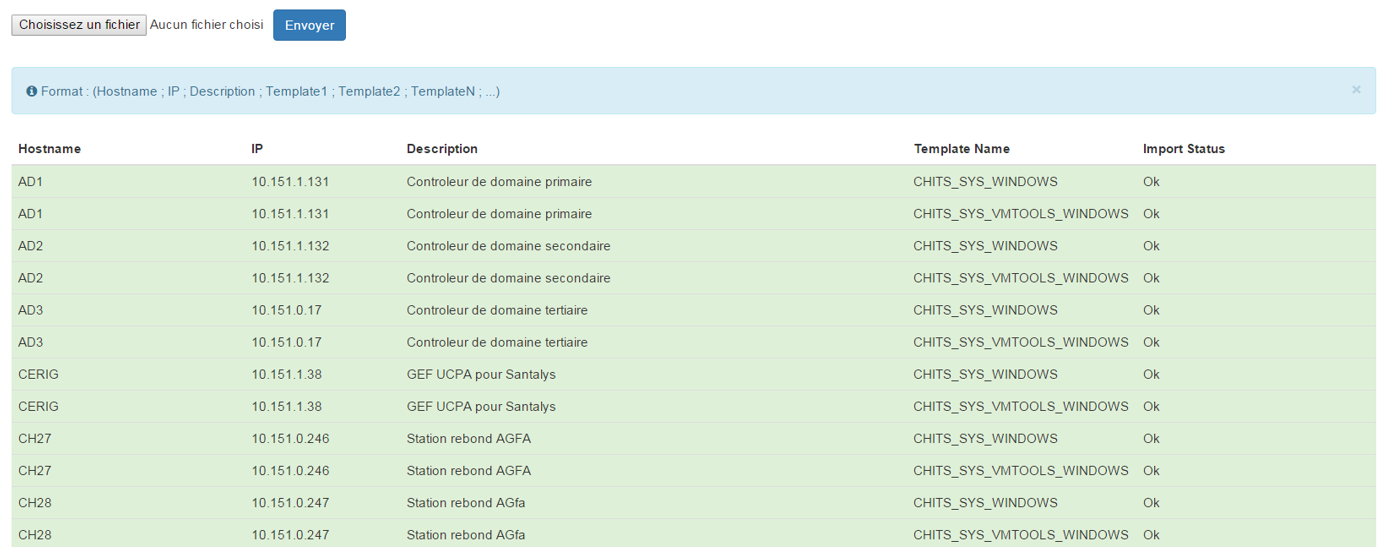
Task: Click Ok status in second AD1 row
Action: 1151,214
